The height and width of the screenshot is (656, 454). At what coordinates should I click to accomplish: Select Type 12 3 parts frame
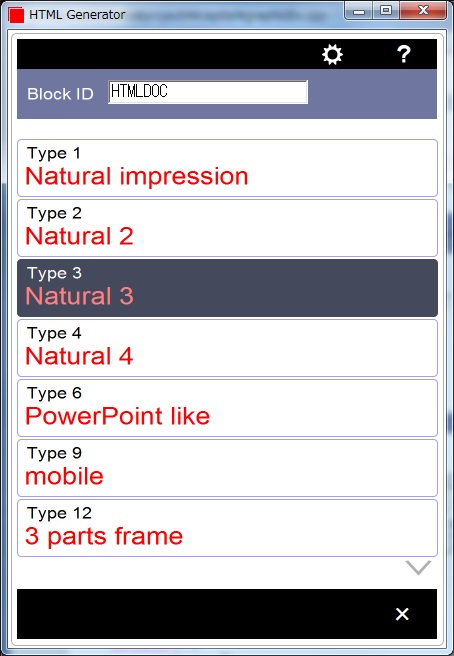pyautogui.click(x=227, y=528)
